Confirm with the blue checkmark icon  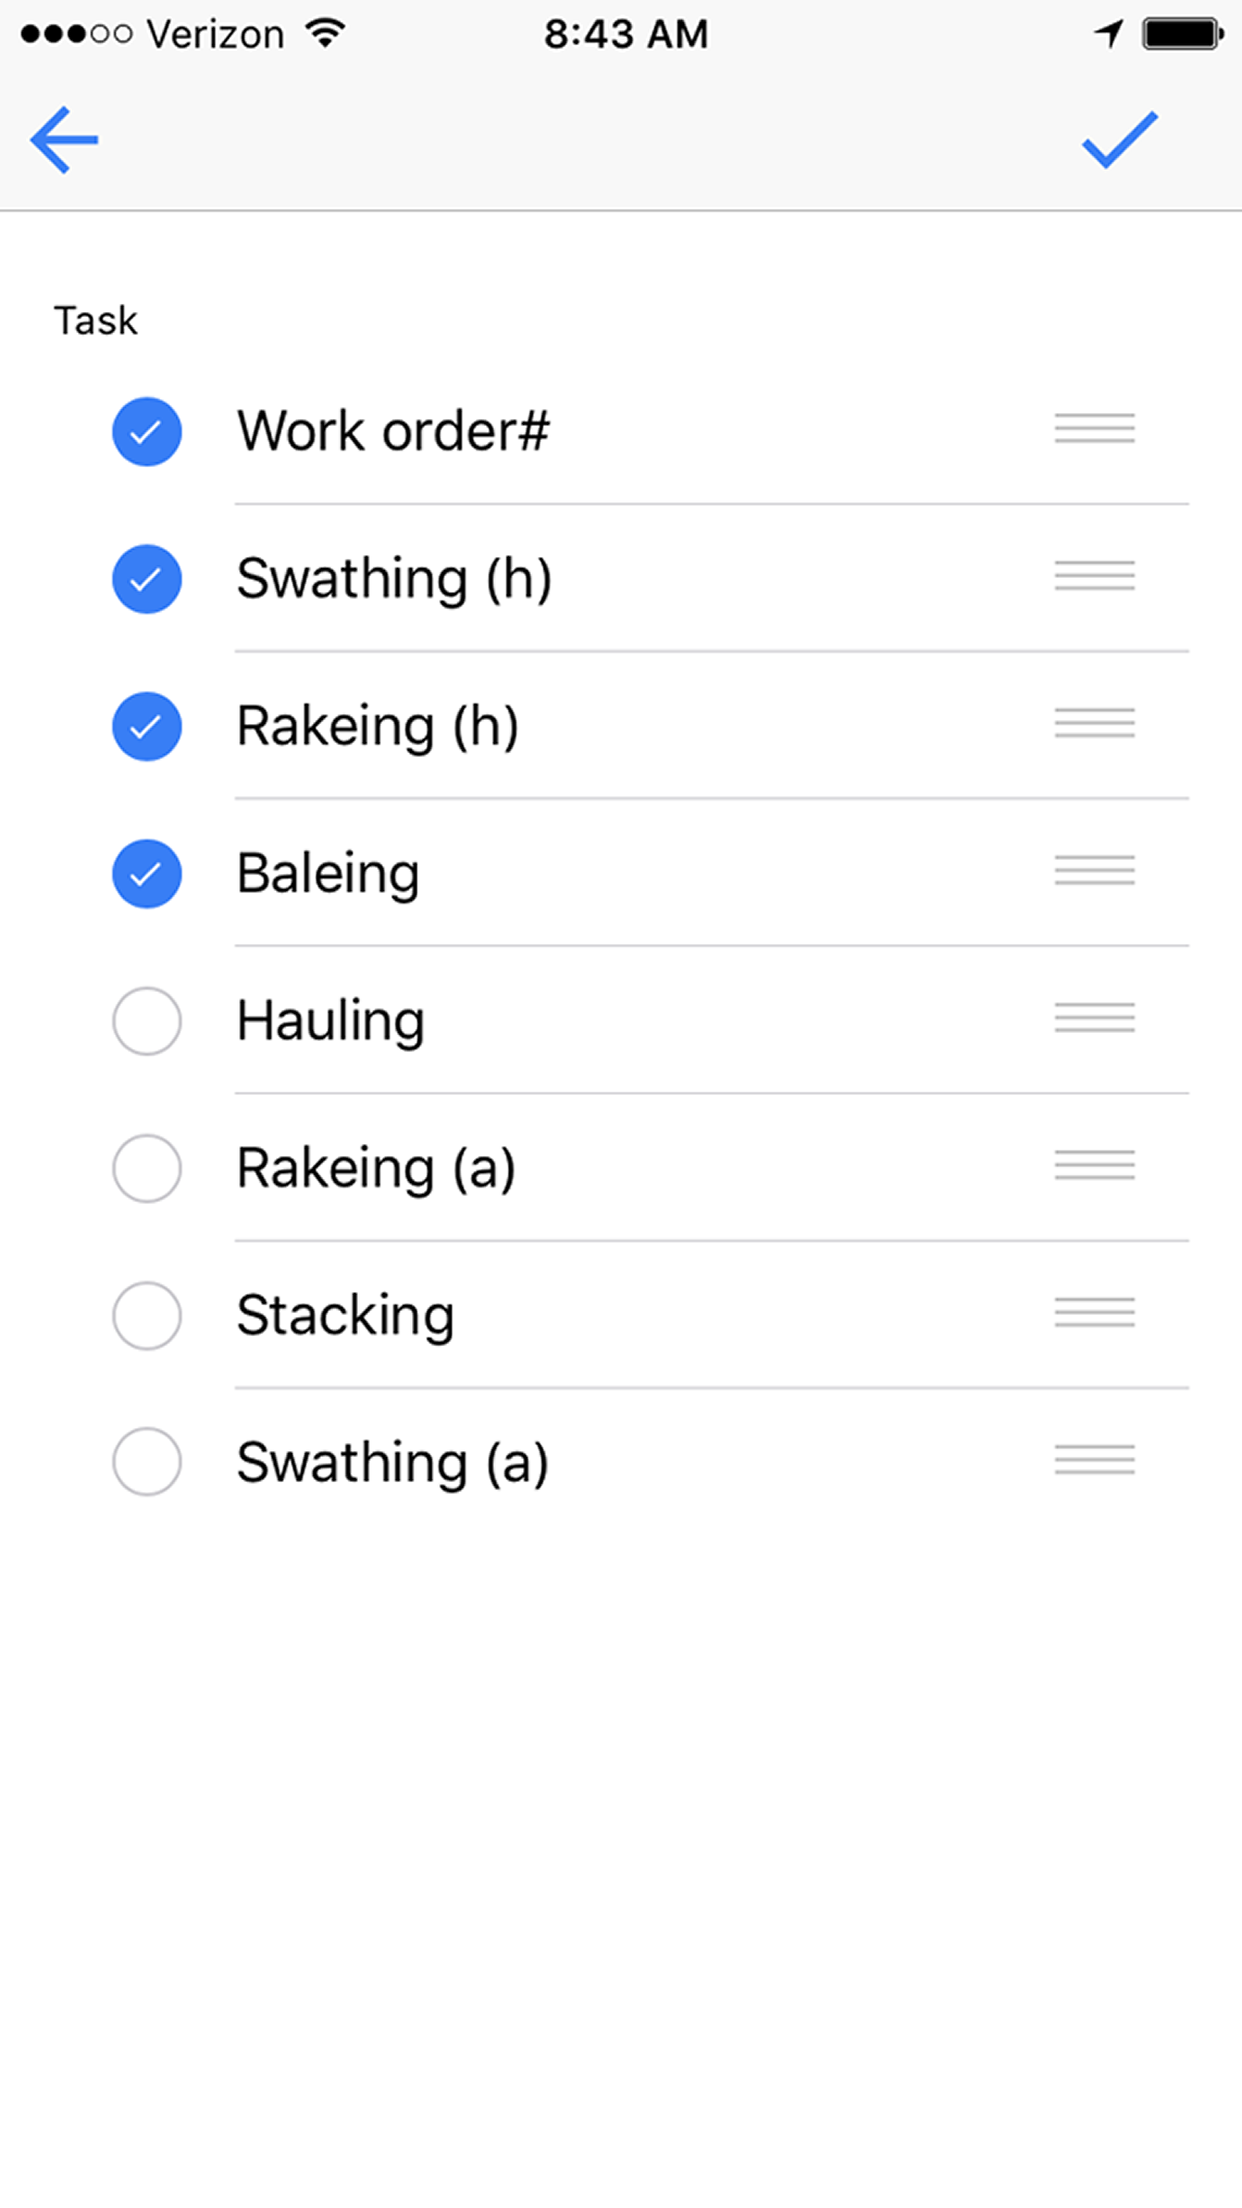tap(1119, 140)
